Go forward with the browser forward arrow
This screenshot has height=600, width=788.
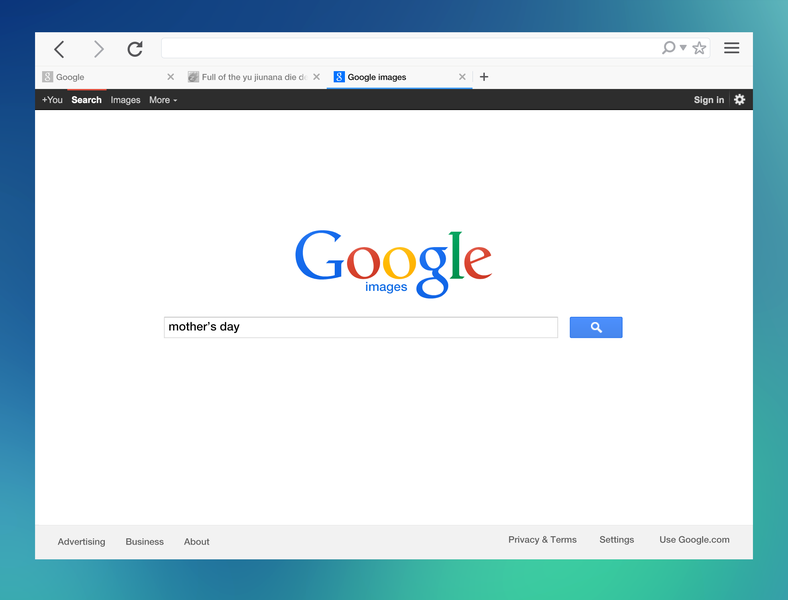(x=98, y=49)
